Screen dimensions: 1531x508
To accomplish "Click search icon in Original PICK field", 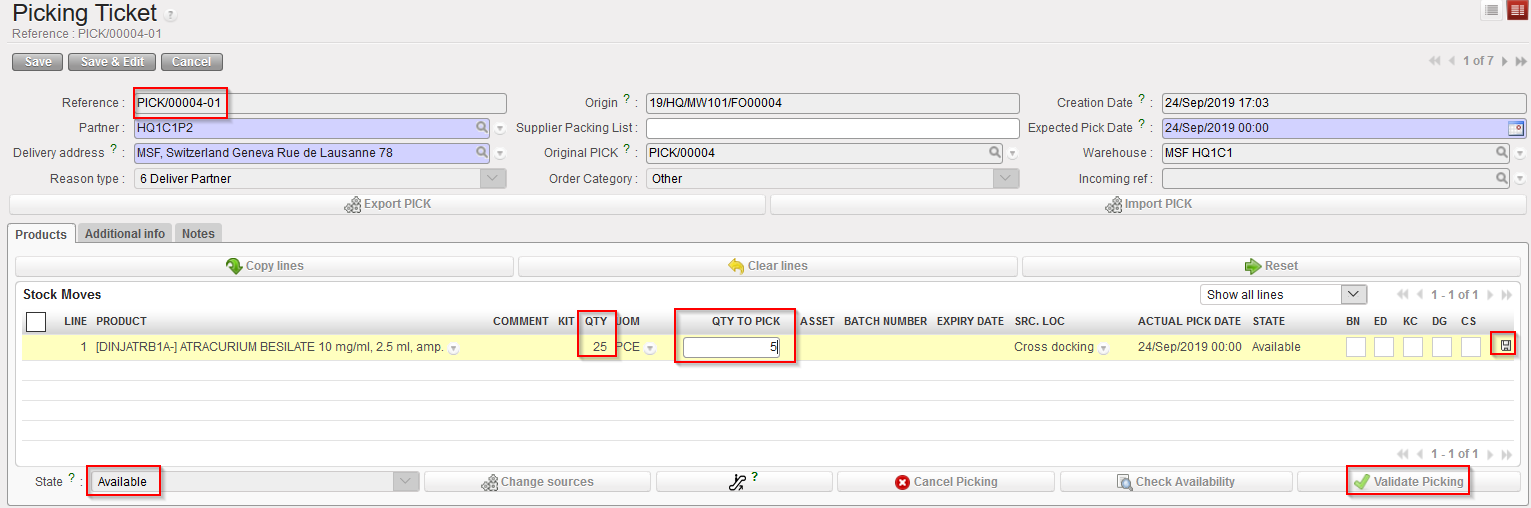I will (x=995, y=153).
